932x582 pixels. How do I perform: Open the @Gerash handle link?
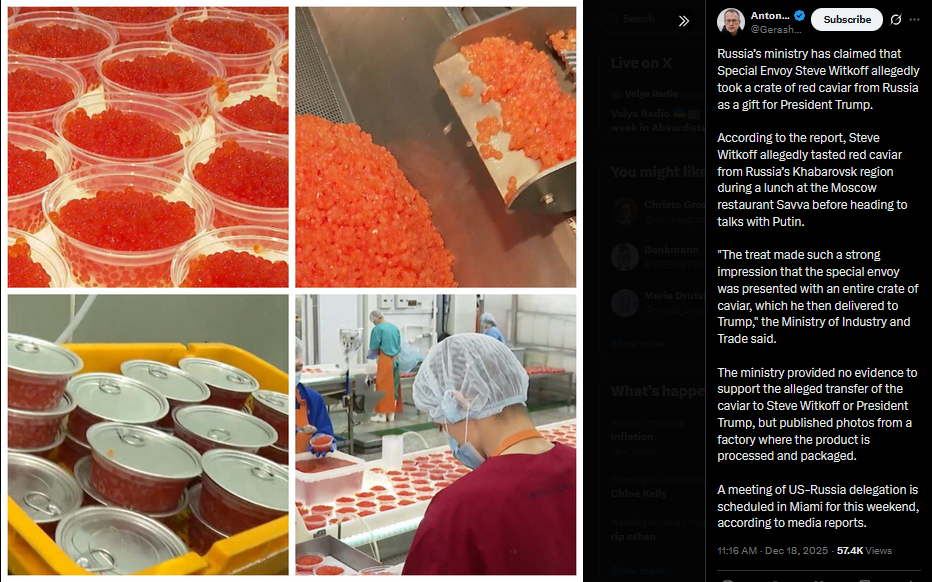(776, 29)
